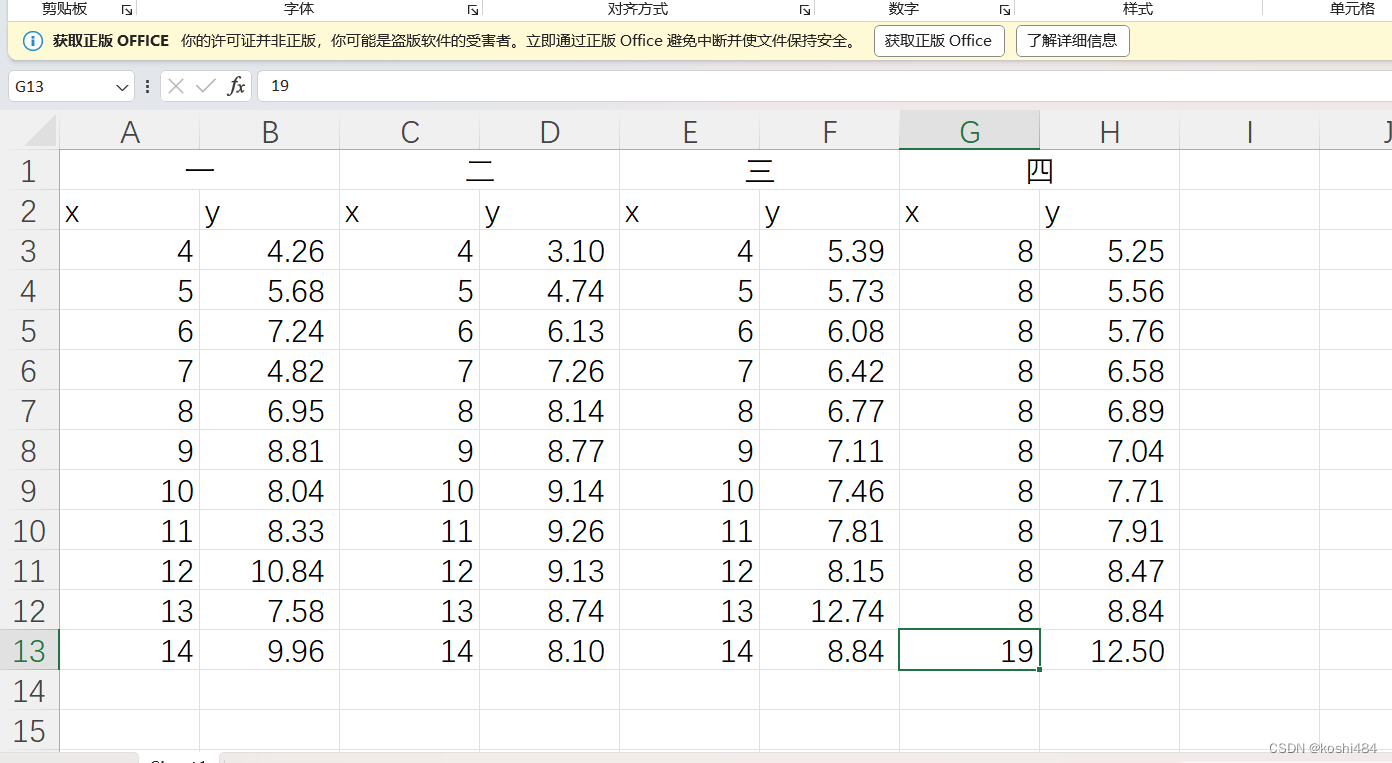Click the cancel X icon in the formula bar
The width and height of the screenshot is (1392, 763).
pyautogui.click(x=176, y=86)
